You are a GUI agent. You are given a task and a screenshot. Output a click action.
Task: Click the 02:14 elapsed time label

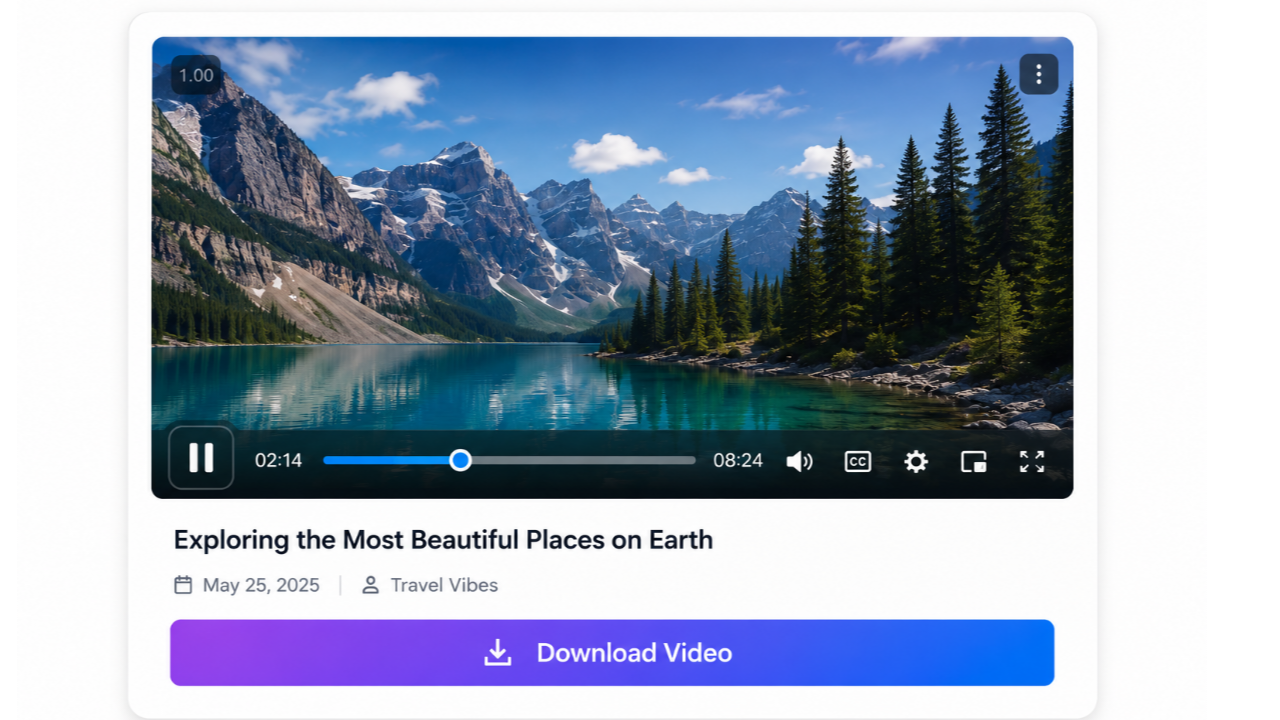278,460
